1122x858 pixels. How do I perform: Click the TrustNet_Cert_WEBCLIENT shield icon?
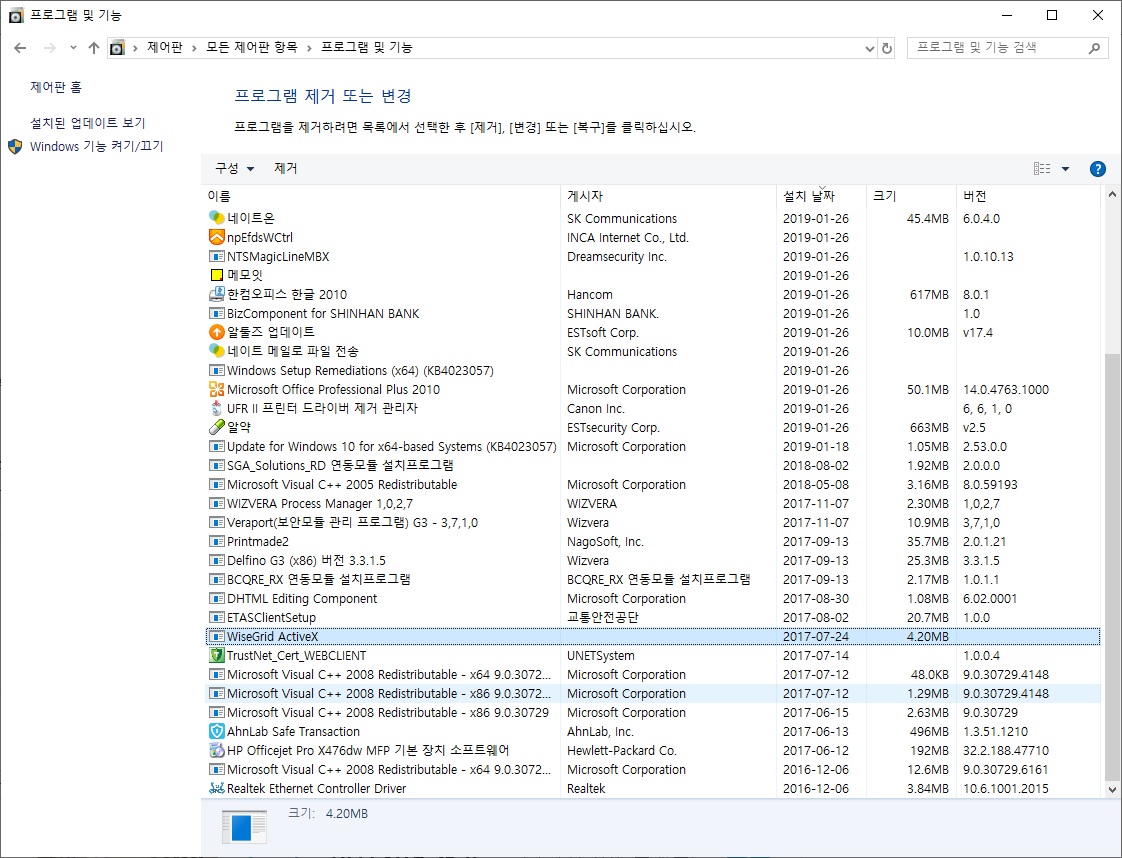pos(216,655)
